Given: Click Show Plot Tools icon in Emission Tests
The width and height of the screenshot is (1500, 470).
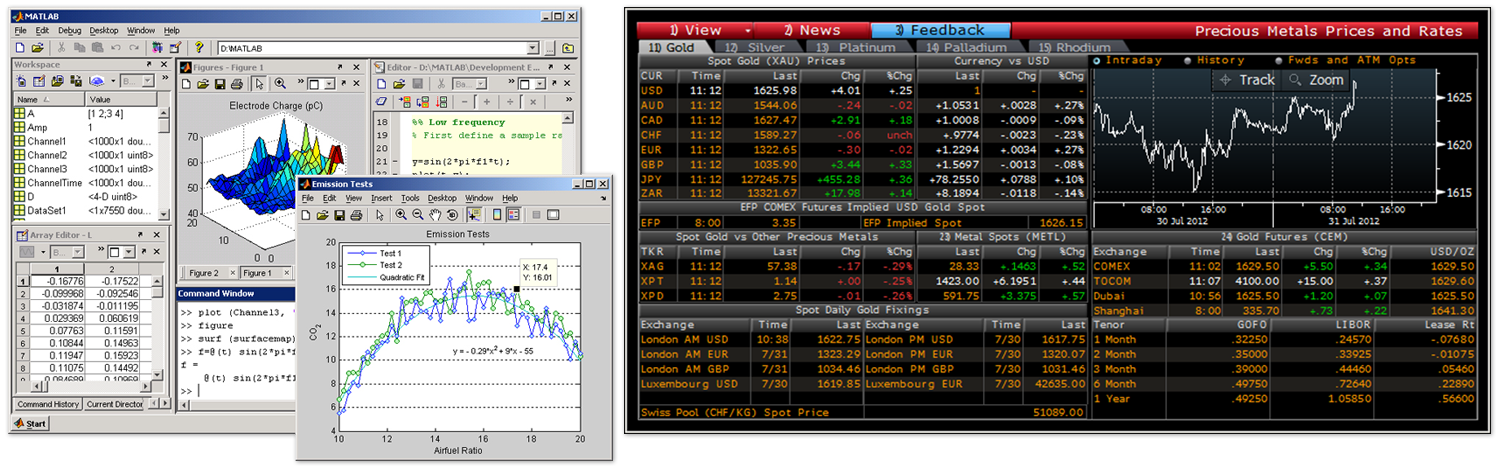Looking at the screenshot, I should (553, 215).
